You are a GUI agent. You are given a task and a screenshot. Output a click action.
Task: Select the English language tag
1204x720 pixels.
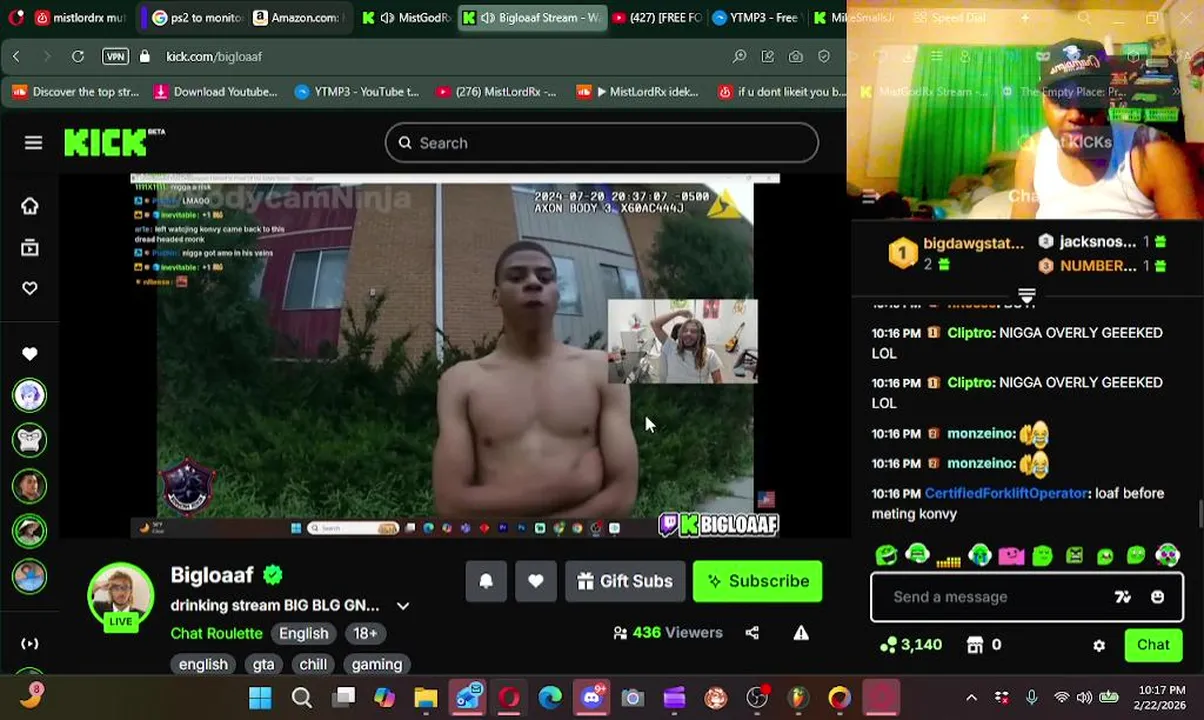tap(303, 633)
